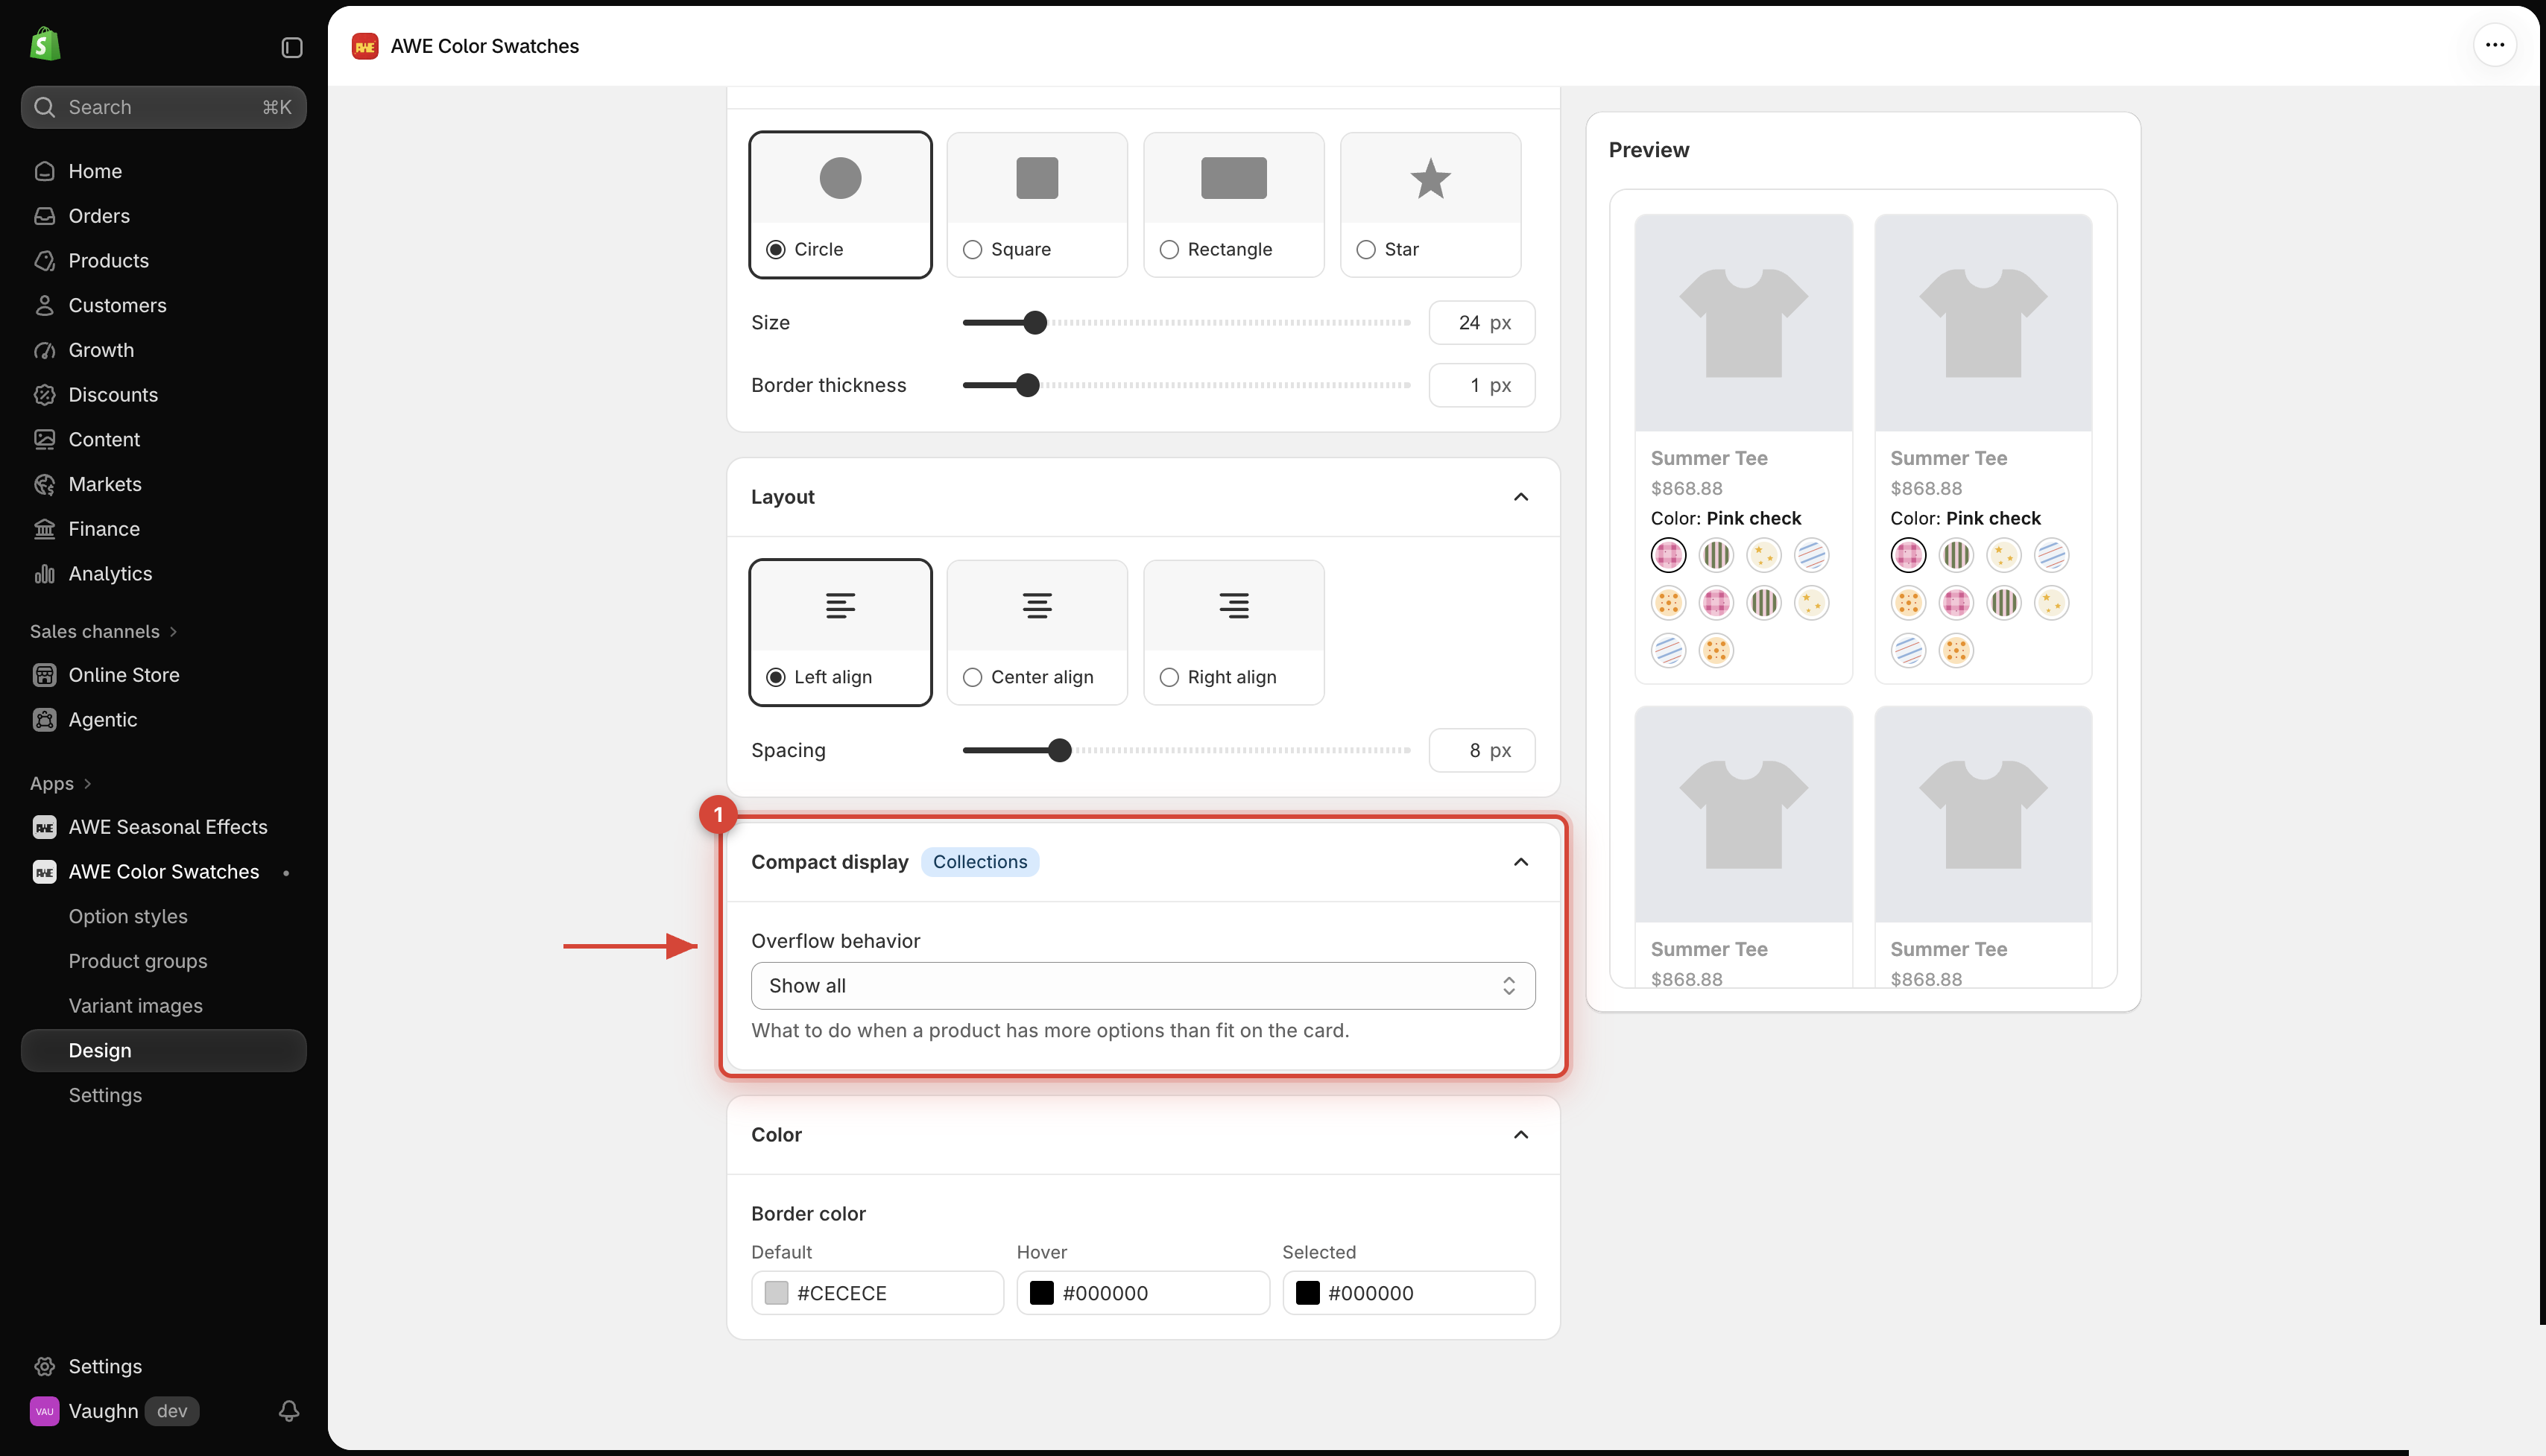Click the AWE Color Swatches header app icon

tap(365, 46)
